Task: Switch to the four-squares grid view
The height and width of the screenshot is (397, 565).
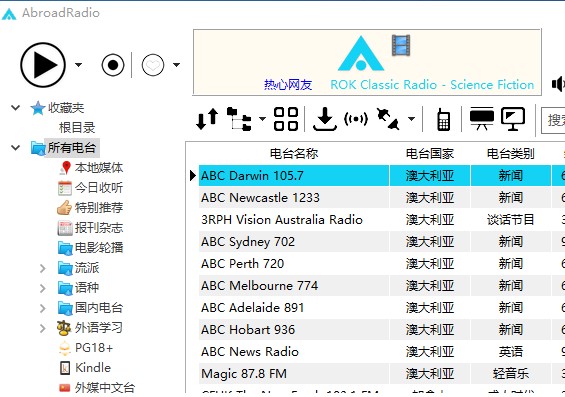Action: coord(286,119)
